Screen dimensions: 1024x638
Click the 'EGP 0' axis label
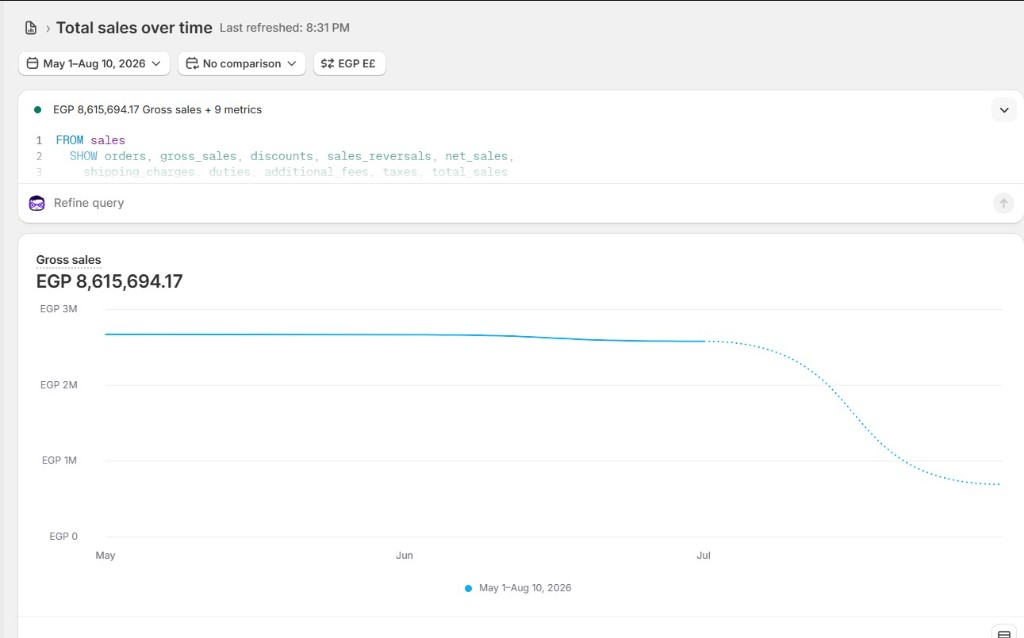(x=63, y=536)
